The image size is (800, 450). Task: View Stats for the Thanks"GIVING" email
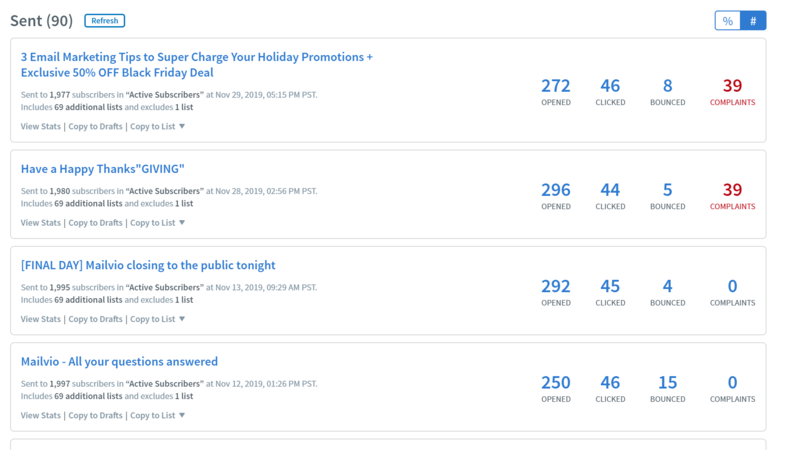41,223
